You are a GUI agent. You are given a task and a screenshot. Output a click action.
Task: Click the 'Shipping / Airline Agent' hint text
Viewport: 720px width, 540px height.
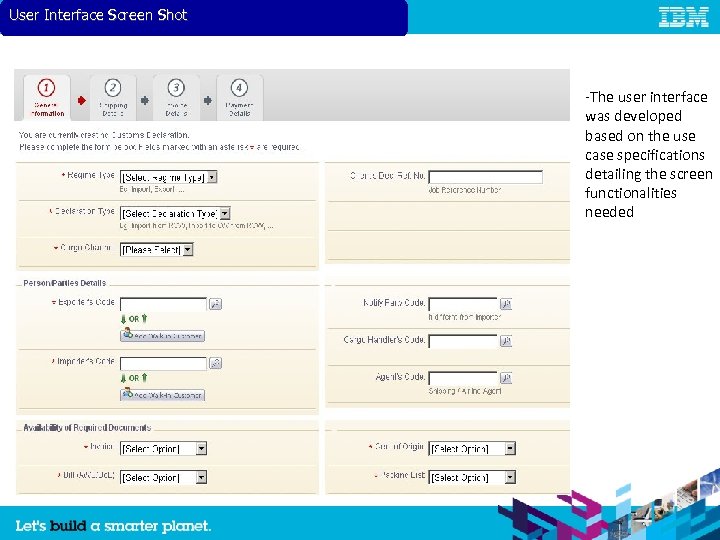(x=465, y=391)
